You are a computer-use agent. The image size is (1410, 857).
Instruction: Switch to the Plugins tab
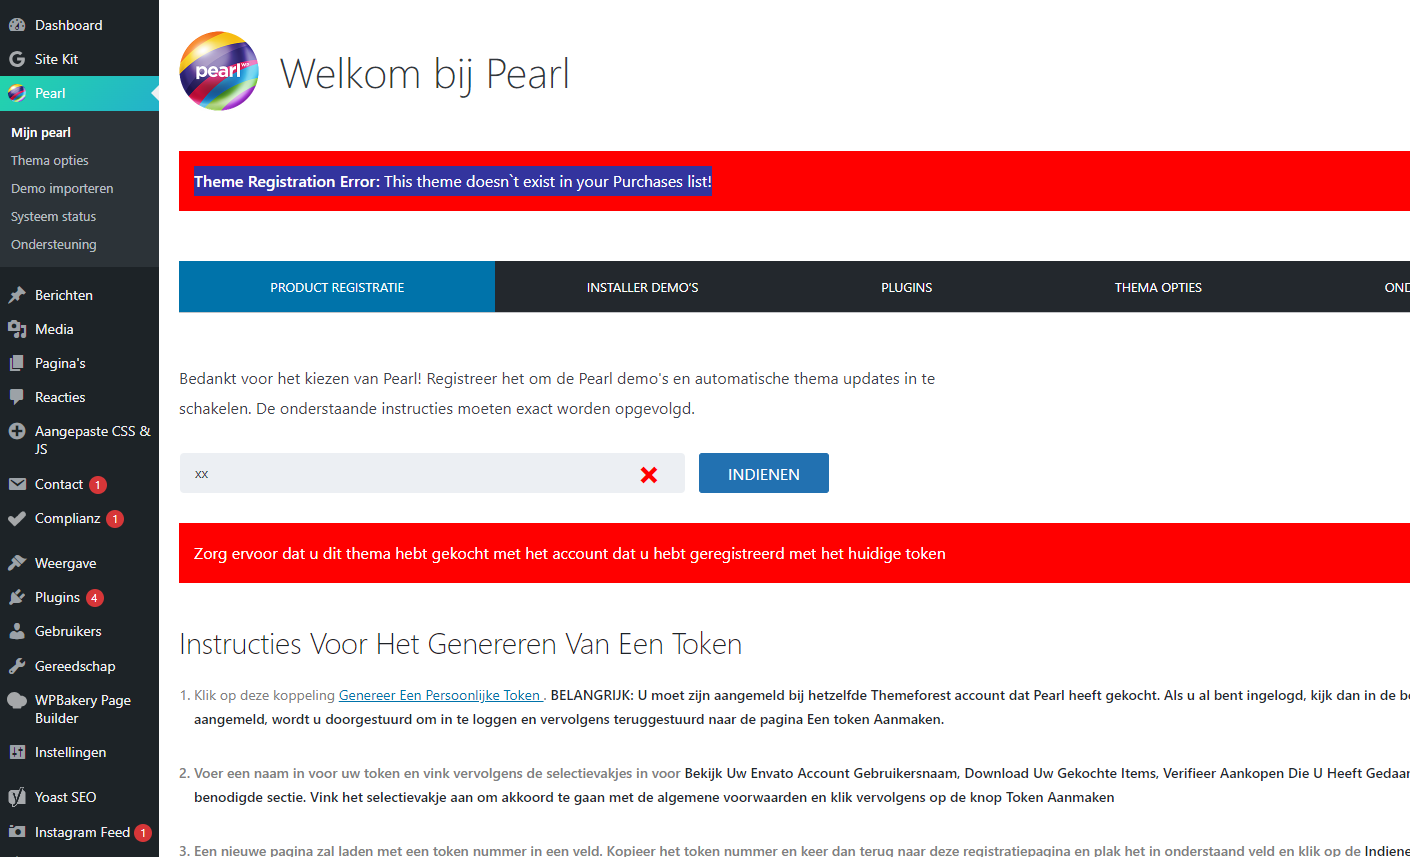tap(907, 287)
